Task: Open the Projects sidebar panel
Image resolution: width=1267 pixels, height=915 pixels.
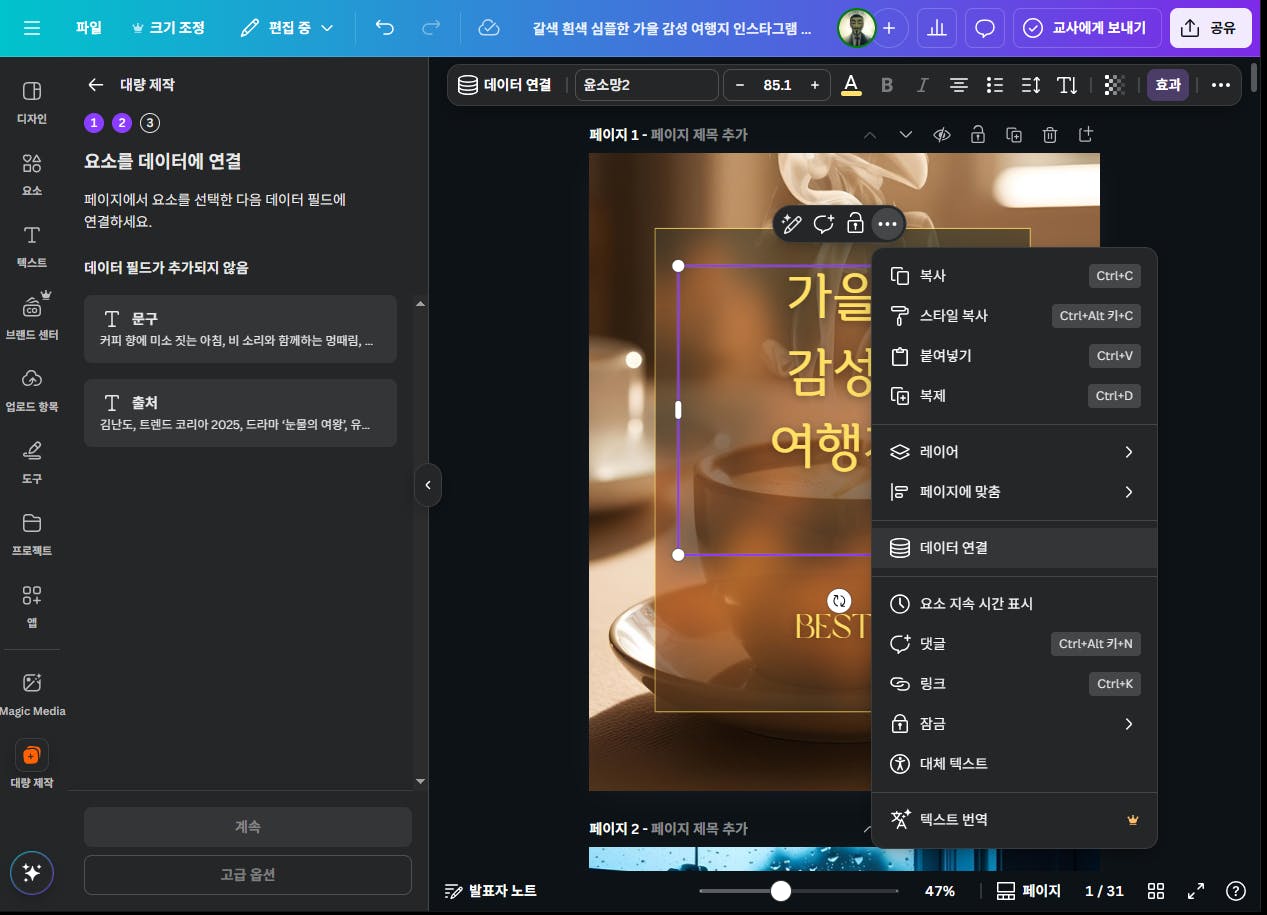Action: 32,535
